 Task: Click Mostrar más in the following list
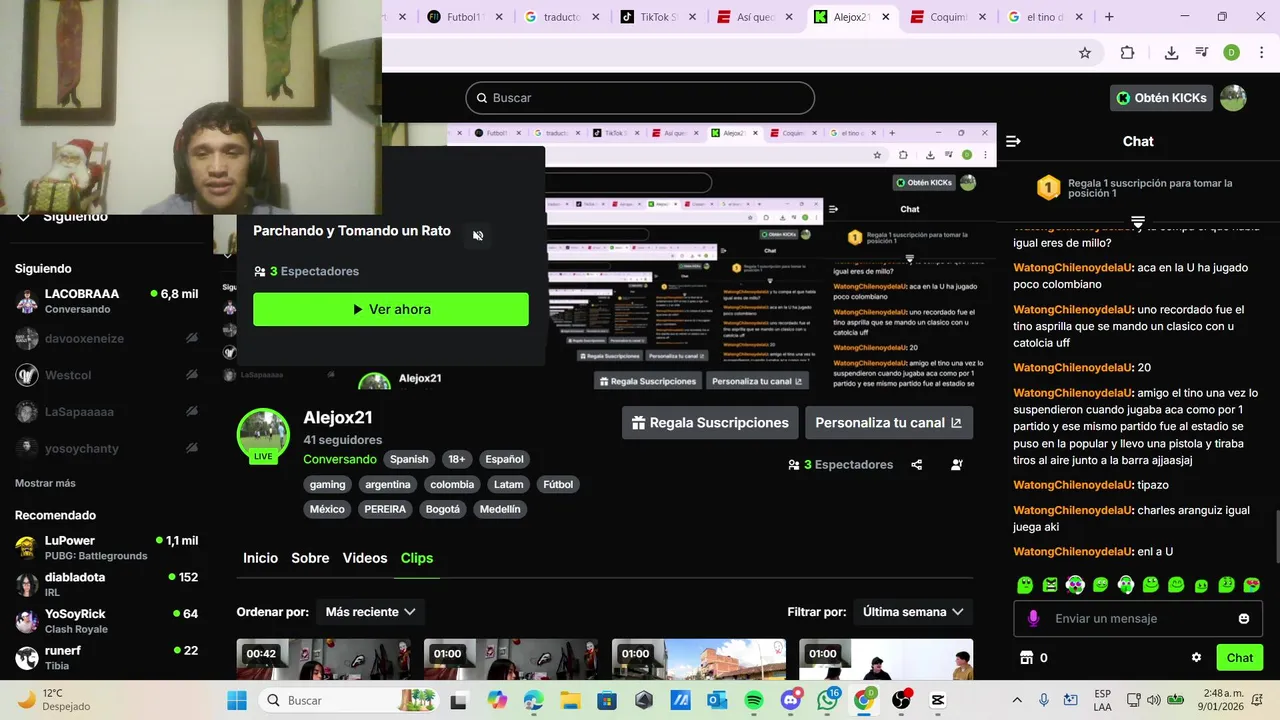(45, 483)
